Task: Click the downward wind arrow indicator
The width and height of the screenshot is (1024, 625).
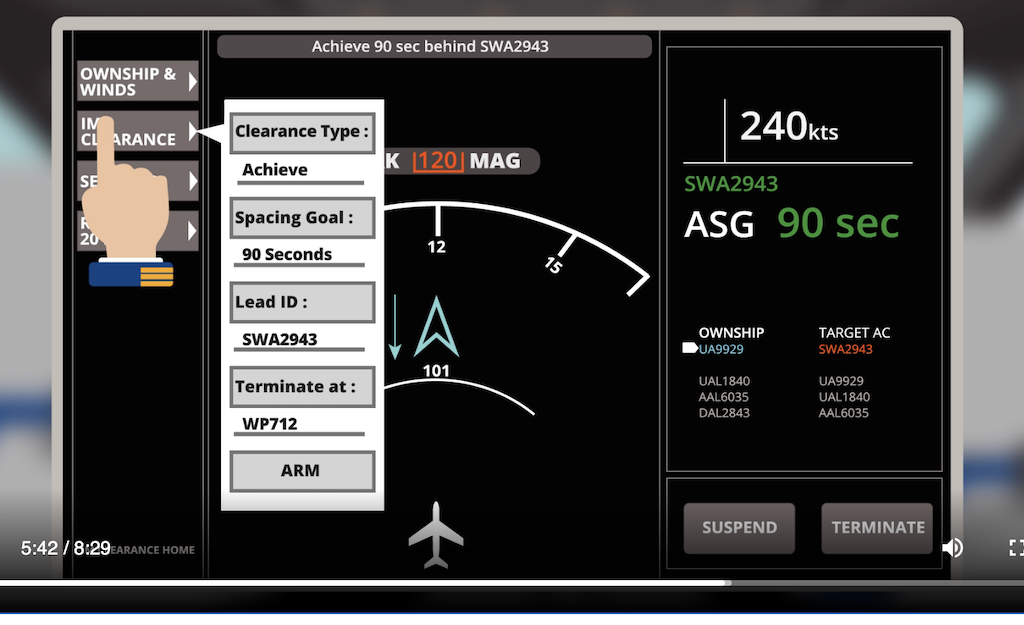Action: pos(395,325)
